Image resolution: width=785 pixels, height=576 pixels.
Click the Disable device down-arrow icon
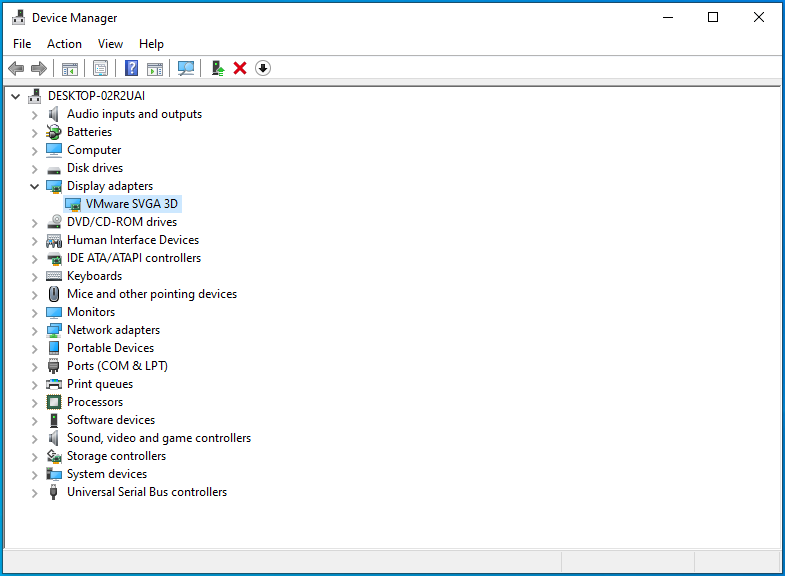[x=263, y=68]
